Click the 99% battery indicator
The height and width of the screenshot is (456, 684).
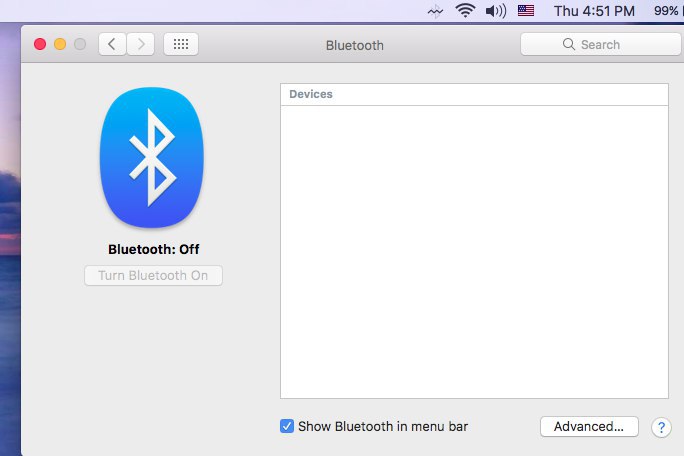[667, 11]
